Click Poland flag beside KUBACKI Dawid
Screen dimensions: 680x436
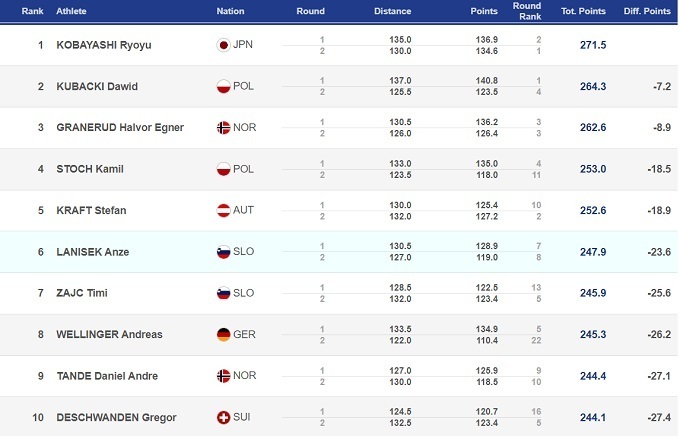pos(224,86)
